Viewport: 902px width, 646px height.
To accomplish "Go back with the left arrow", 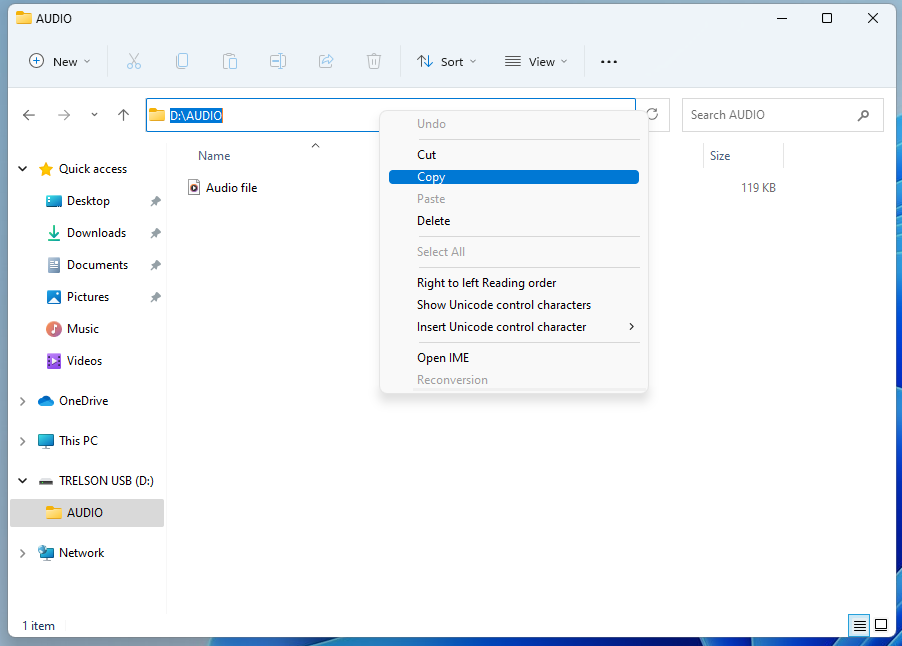I will click(x=29, y=115).
